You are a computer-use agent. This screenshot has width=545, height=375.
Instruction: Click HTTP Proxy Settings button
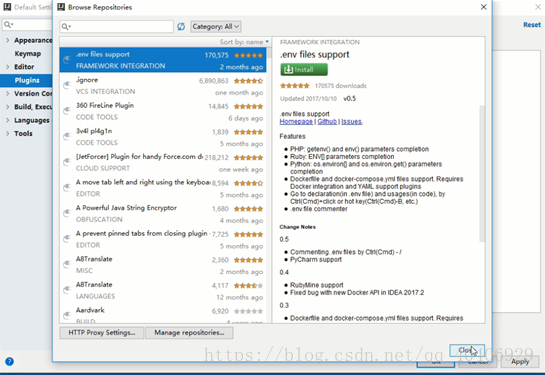(101, 333)
